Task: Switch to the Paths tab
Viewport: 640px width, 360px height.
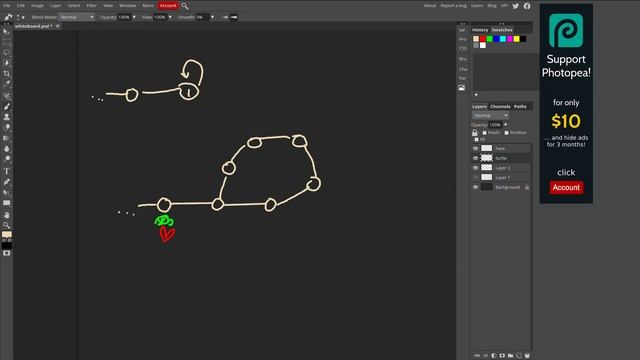Action: pos(520,107)
